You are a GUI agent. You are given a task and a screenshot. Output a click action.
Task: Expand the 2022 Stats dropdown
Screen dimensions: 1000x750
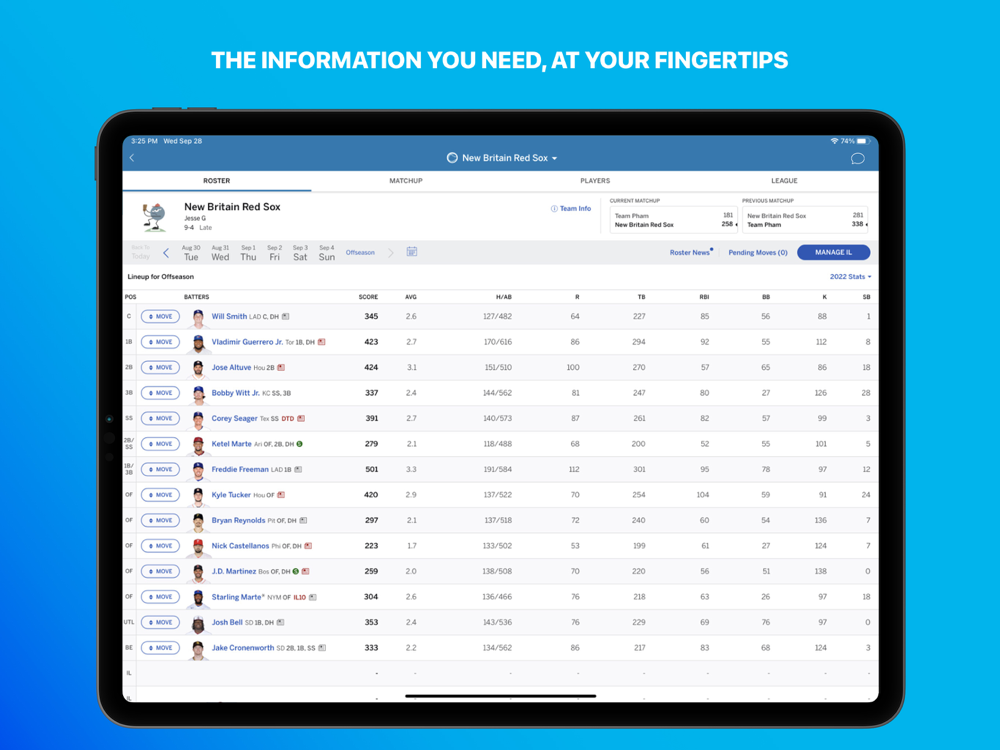[x=850, y=277]
